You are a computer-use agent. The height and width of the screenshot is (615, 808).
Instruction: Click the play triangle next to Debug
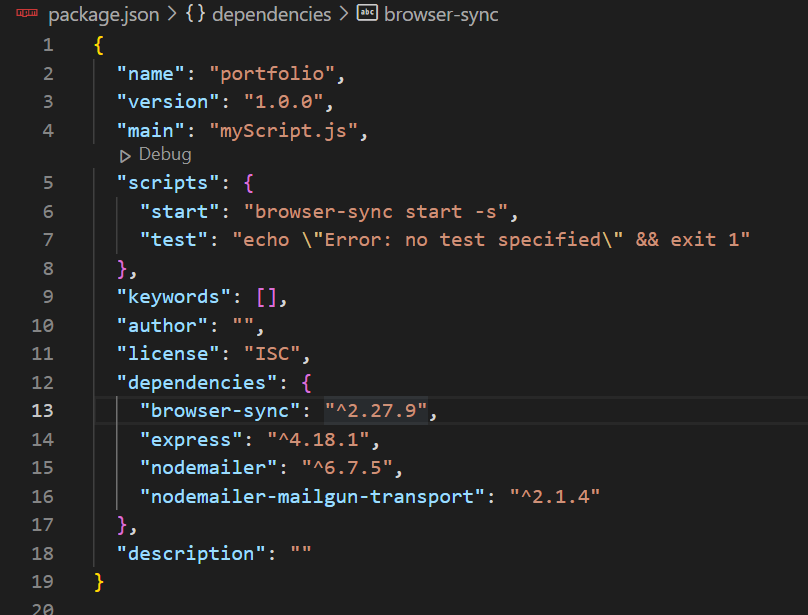(x=125, y=154)
